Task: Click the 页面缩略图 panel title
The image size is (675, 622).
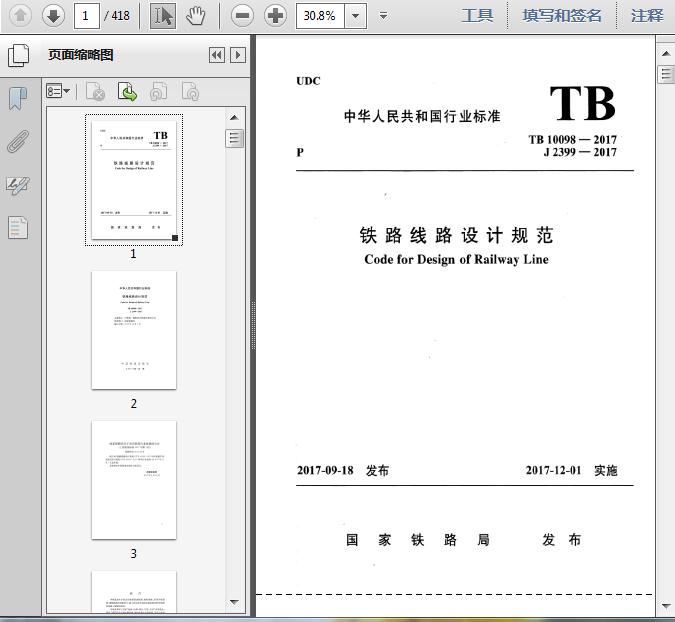Action: 81,55
